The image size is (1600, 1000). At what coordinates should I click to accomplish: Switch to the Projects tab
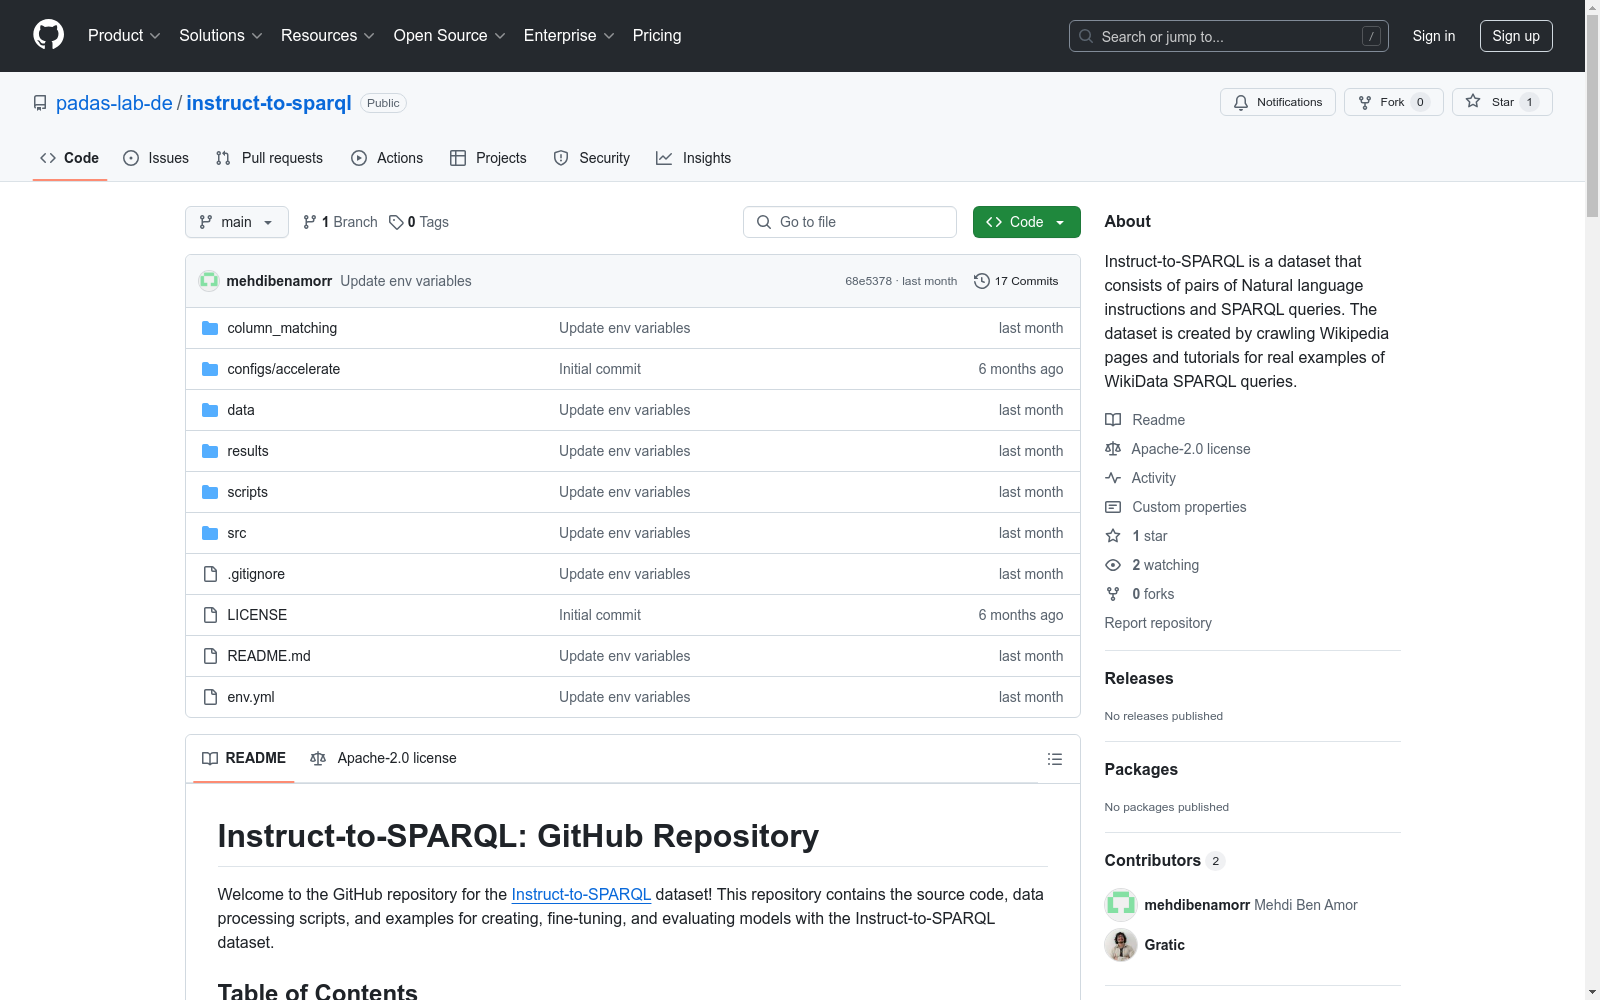coord(488,158)
